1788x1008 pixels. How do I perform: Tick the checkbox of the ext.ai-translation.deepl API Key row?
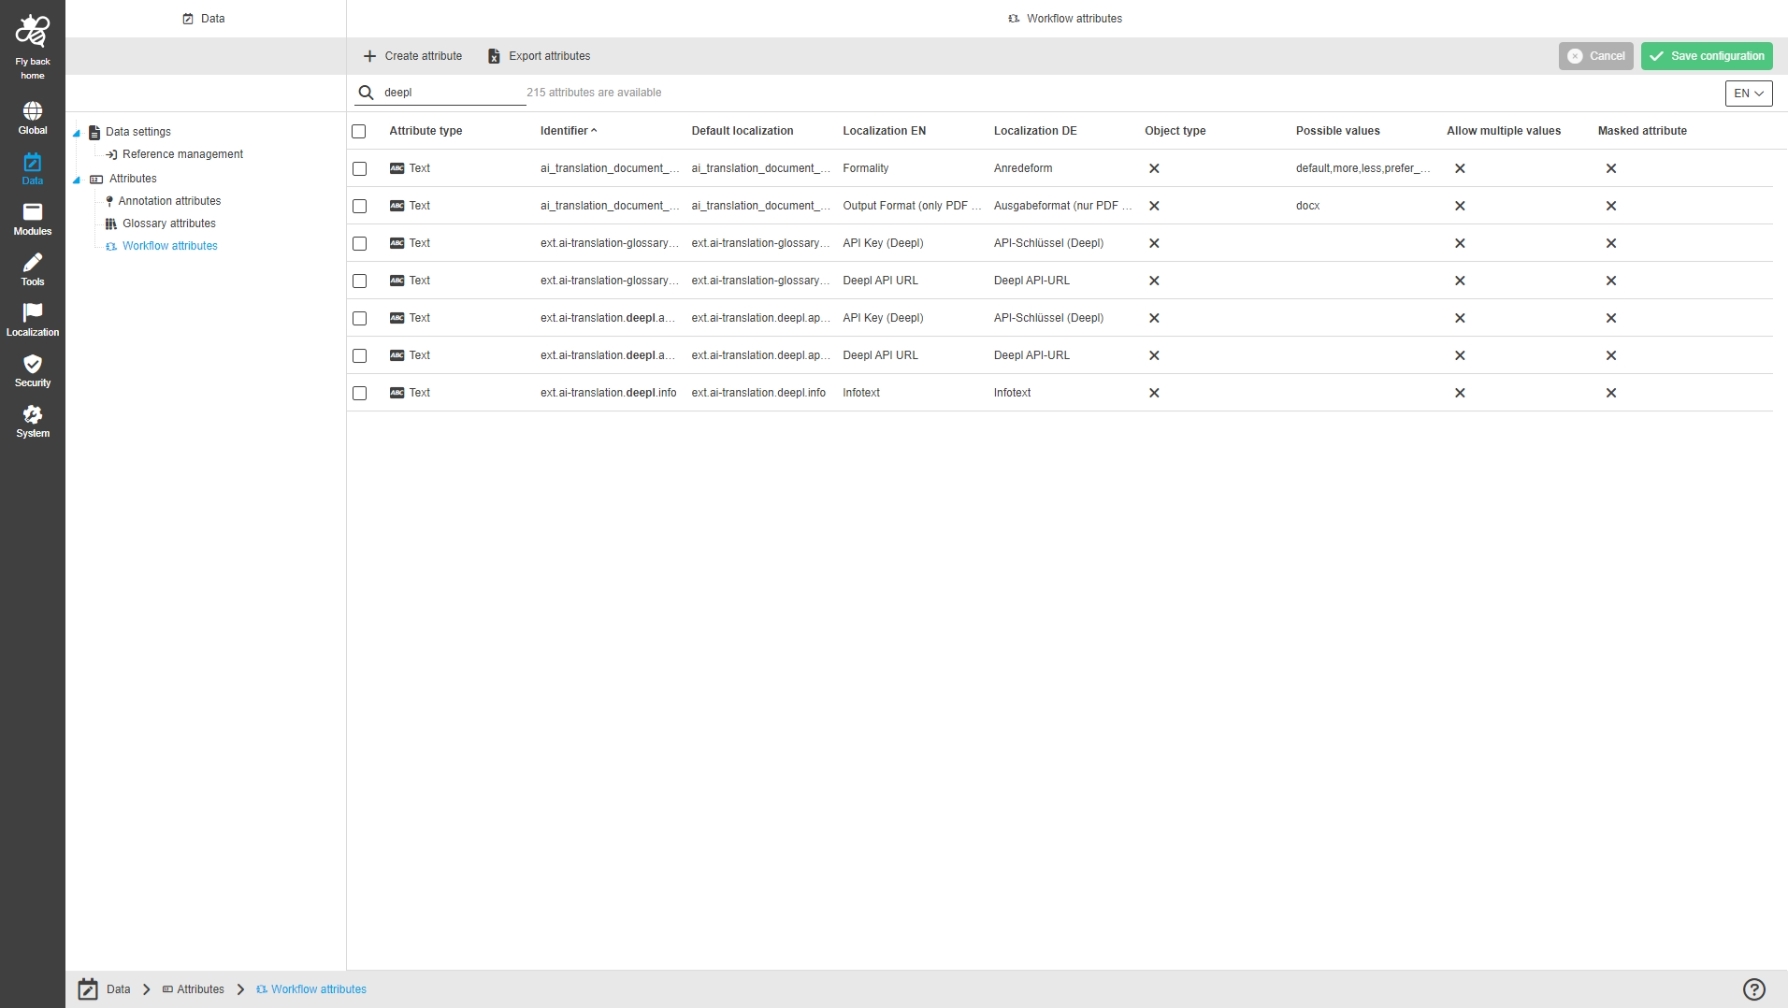pos(360,318)
